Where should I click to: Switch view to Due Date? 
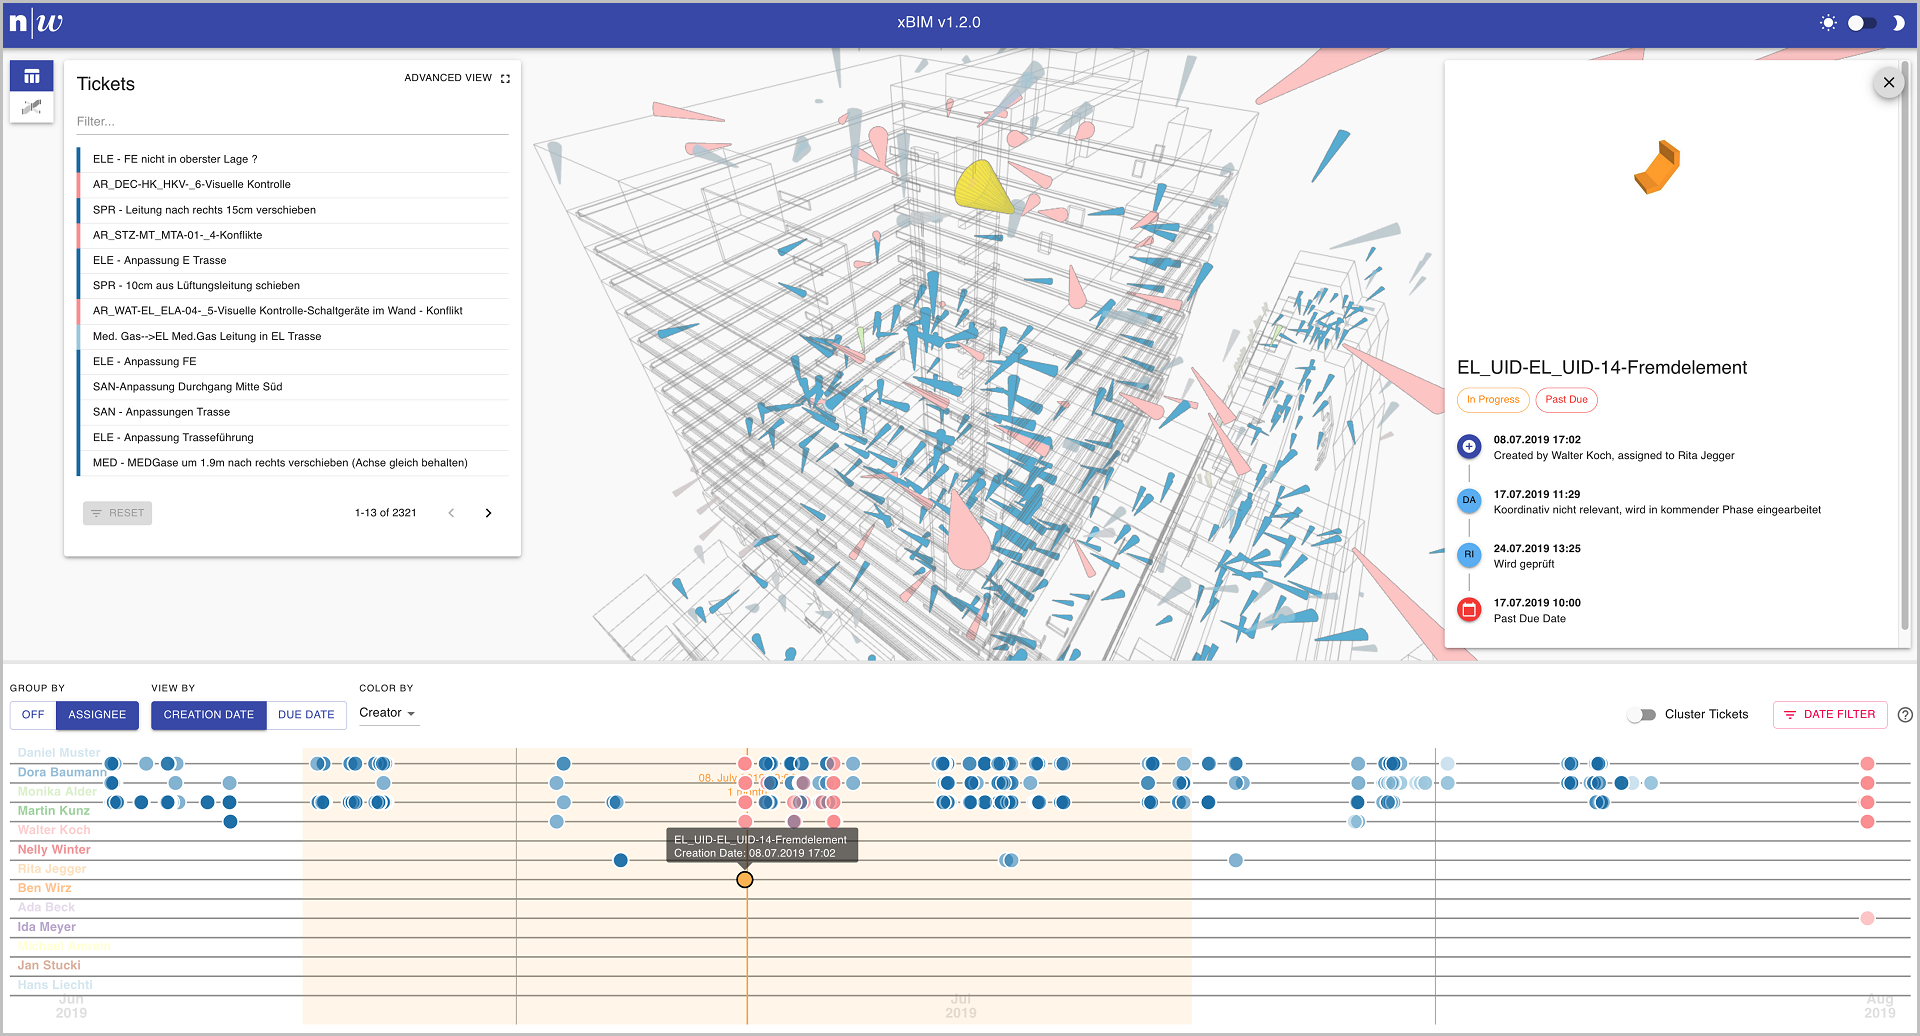306,715
